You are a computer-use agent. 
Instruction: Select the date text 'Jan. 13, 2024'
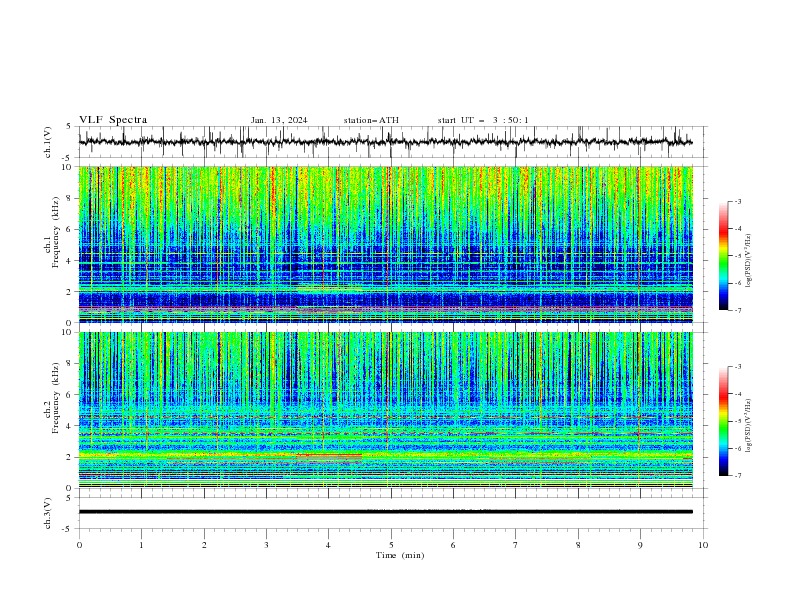pyautogui.click(x=279, y=120)
